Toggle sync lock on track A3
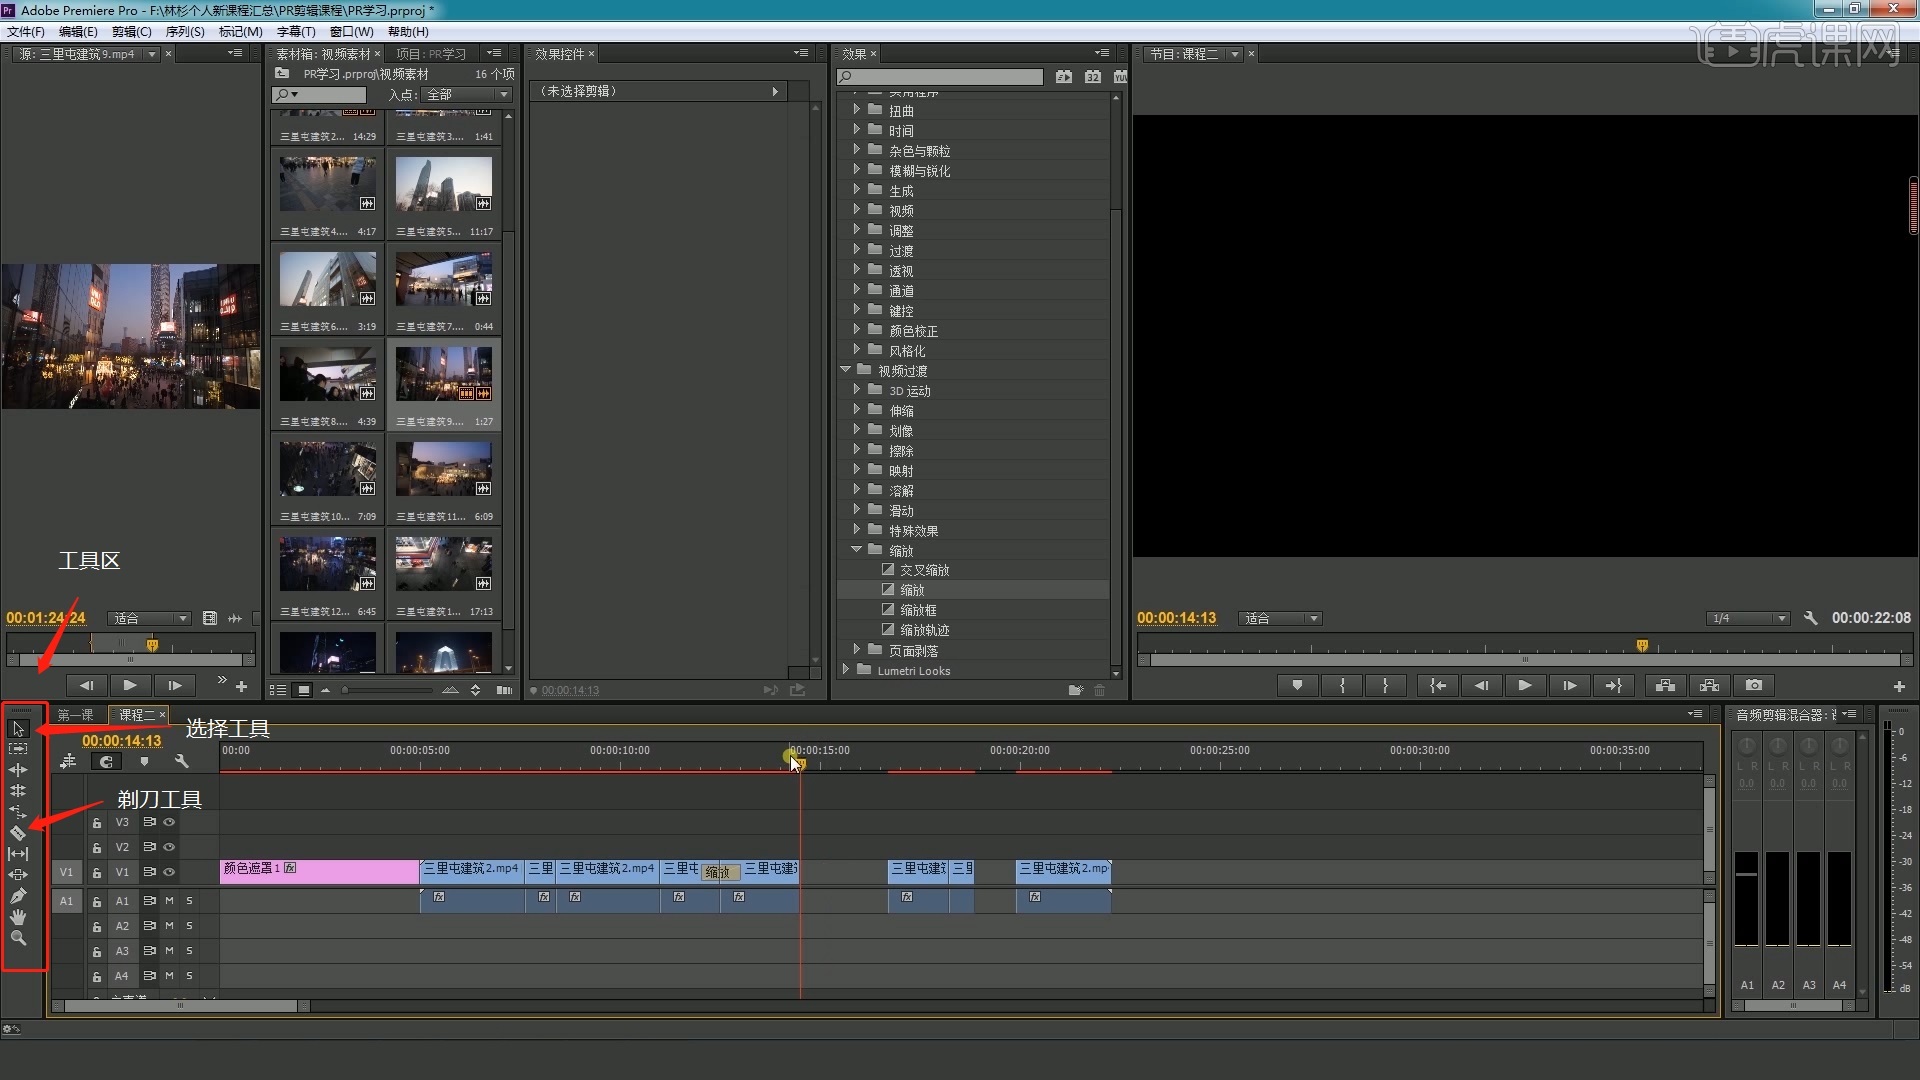This screenshot has height=1080, width=1920. pyautogui.click(x=149, y=951)
